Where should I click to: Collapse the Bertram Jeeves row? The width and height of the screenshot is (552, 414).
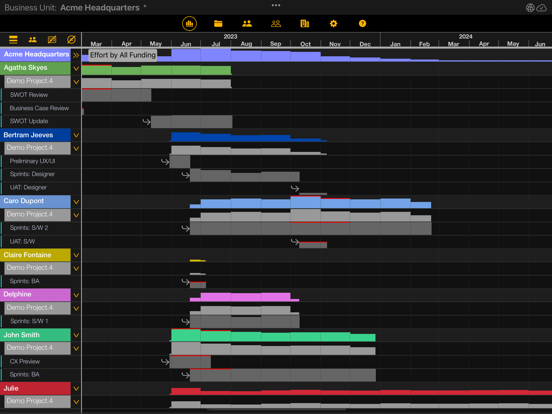76,135
